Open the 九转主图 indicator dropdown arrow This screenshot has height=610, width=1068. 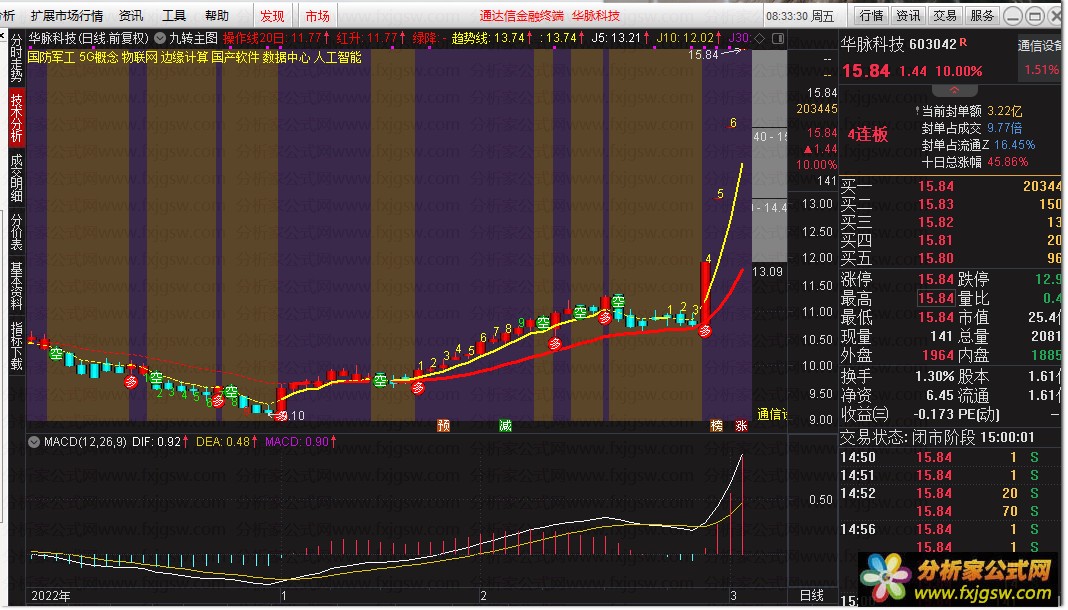coord(160,39)
